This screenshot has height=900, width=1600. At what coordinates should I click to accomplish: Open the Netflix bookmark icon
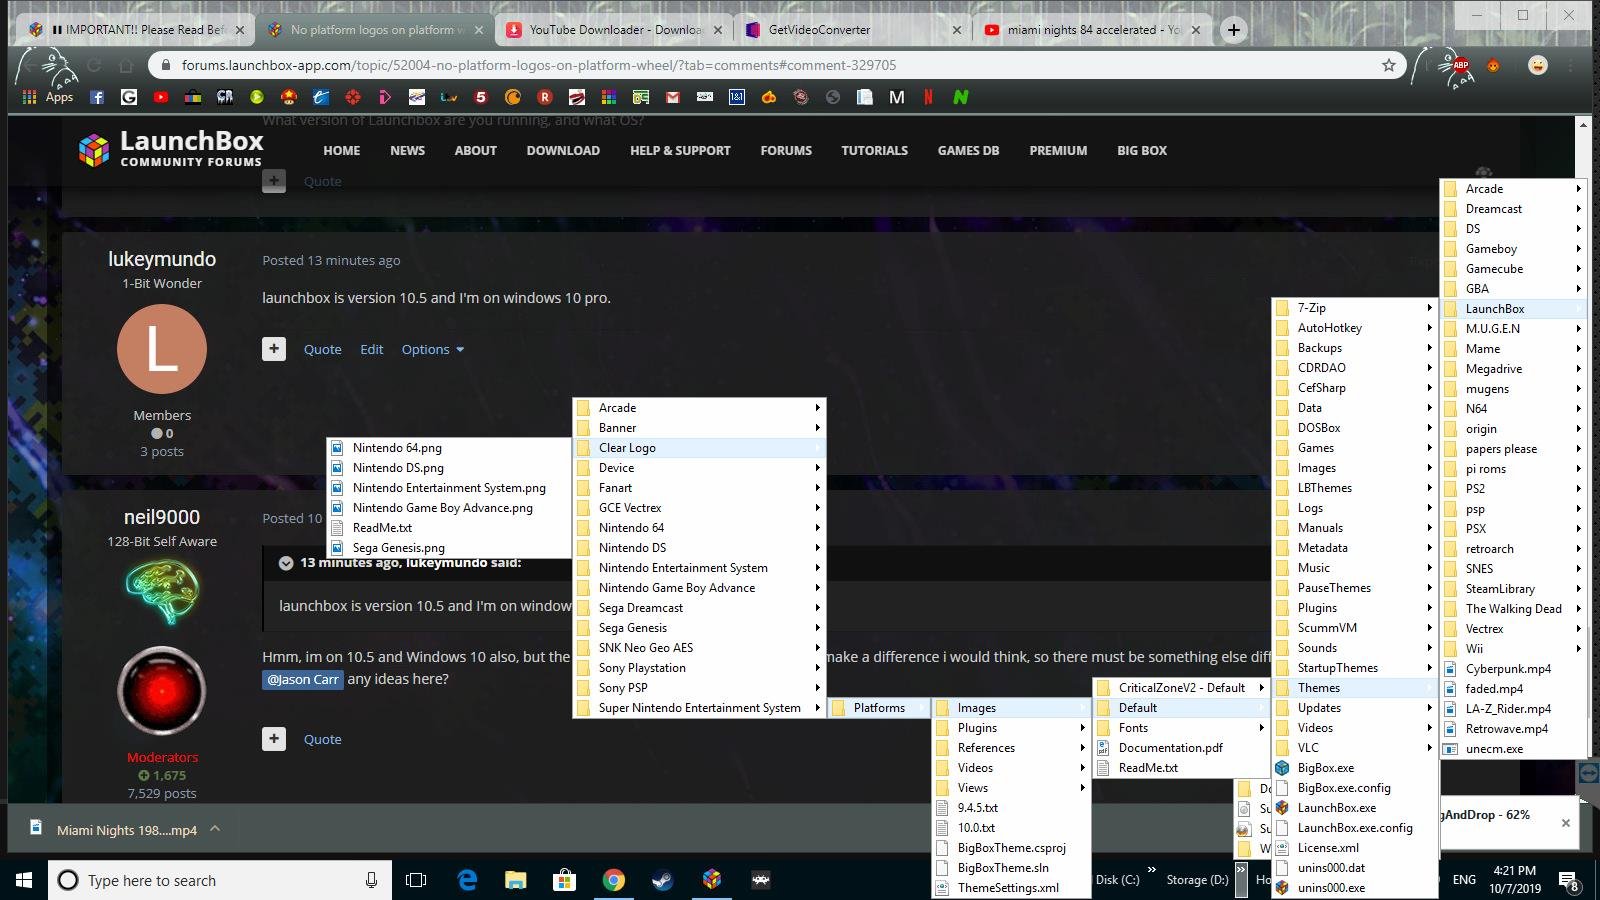point(929,97)
